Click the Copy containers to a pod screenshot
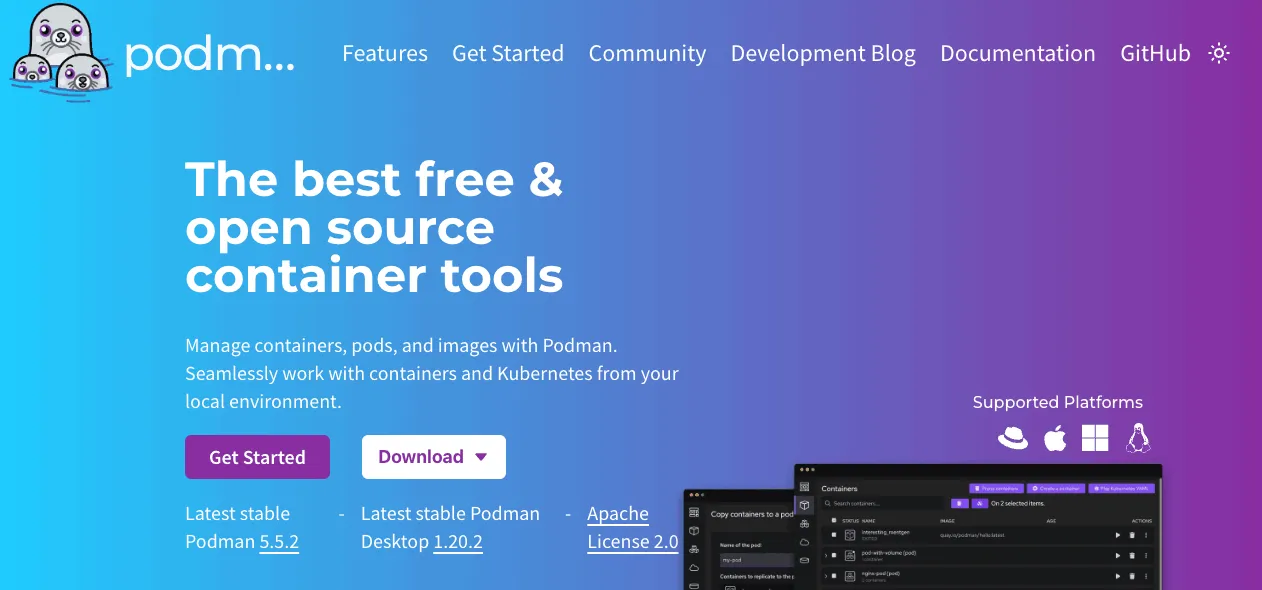This screenshot has width=1262, height=590. 738,540
